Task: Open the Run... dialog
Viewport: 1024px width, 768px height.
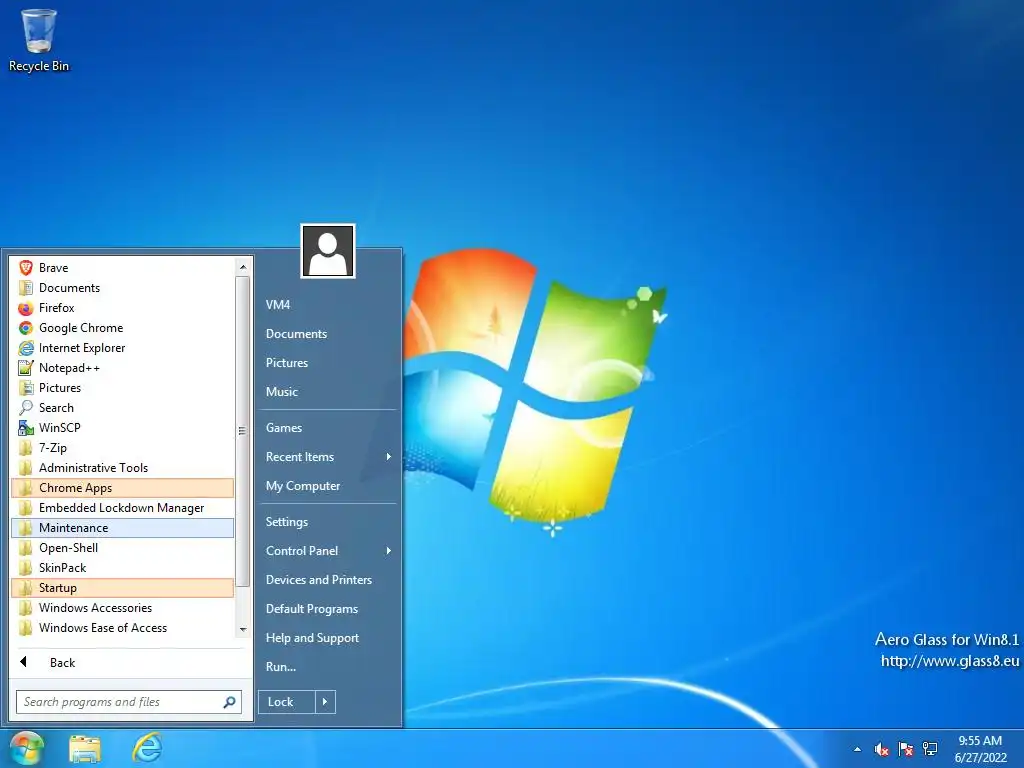Action: pos(281,667)
